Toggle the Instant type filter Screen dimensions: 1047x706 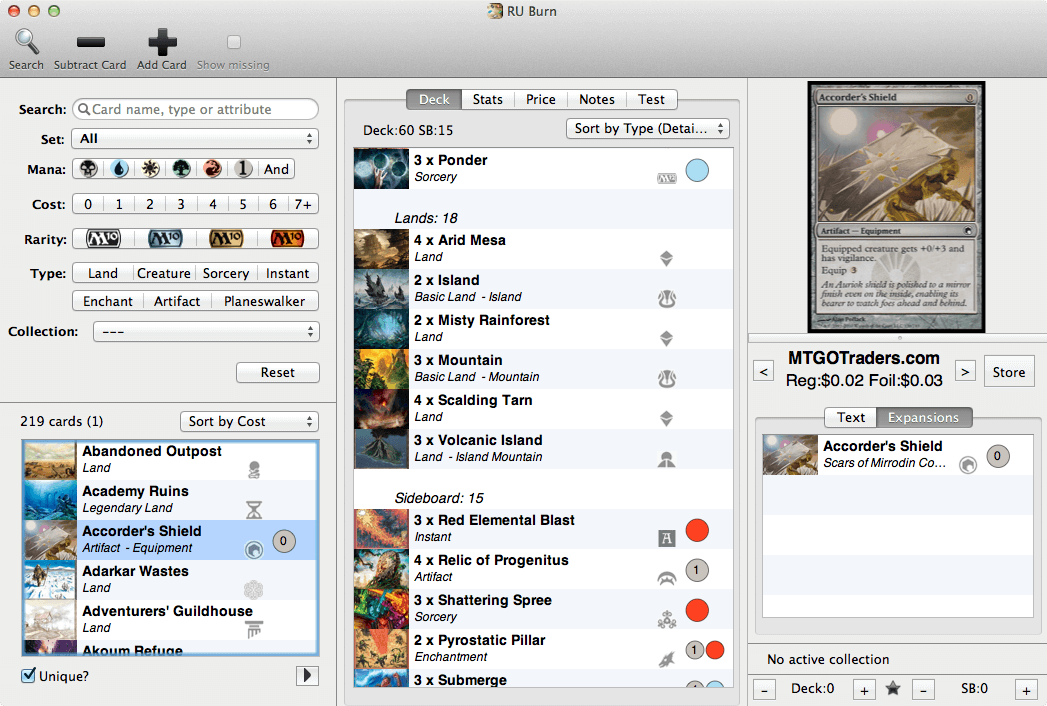(288, 273)
